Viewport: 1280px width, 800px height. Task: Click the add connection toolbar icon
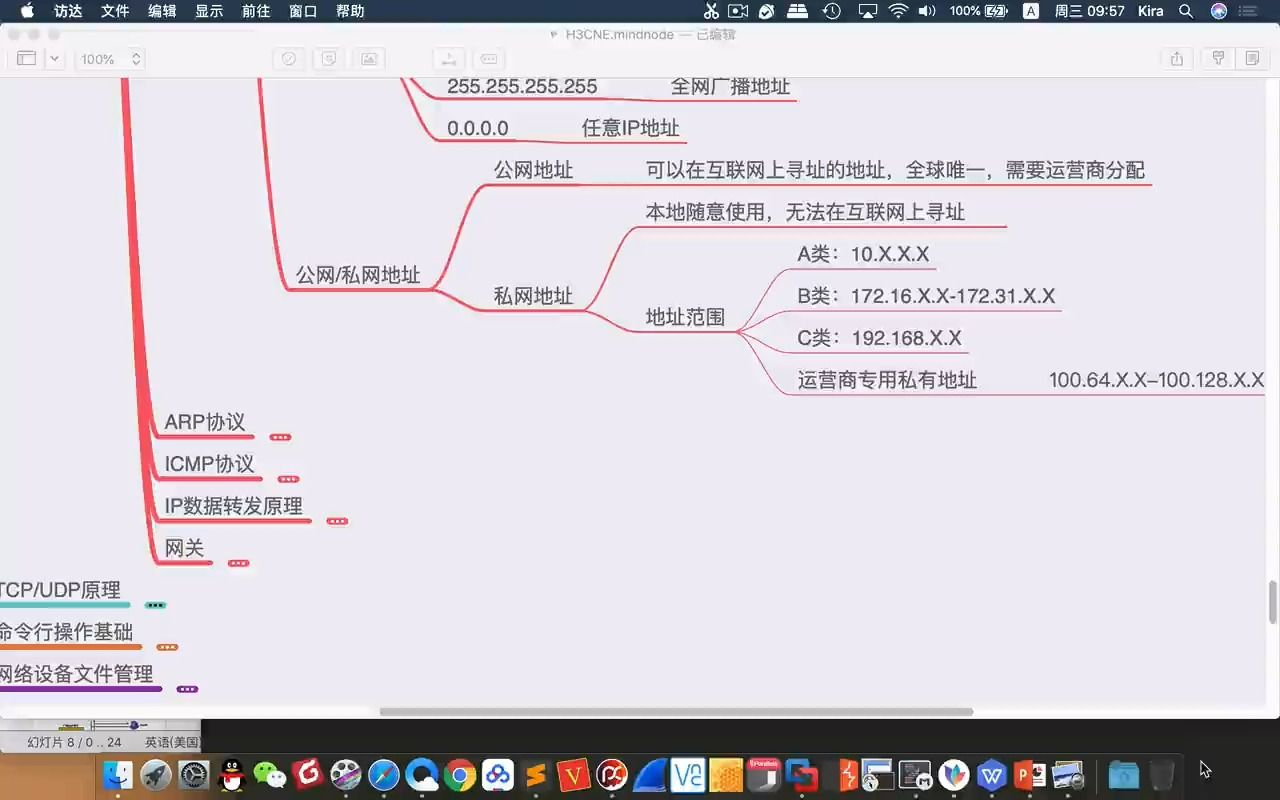pyautogui.click(x=488, y=59)
